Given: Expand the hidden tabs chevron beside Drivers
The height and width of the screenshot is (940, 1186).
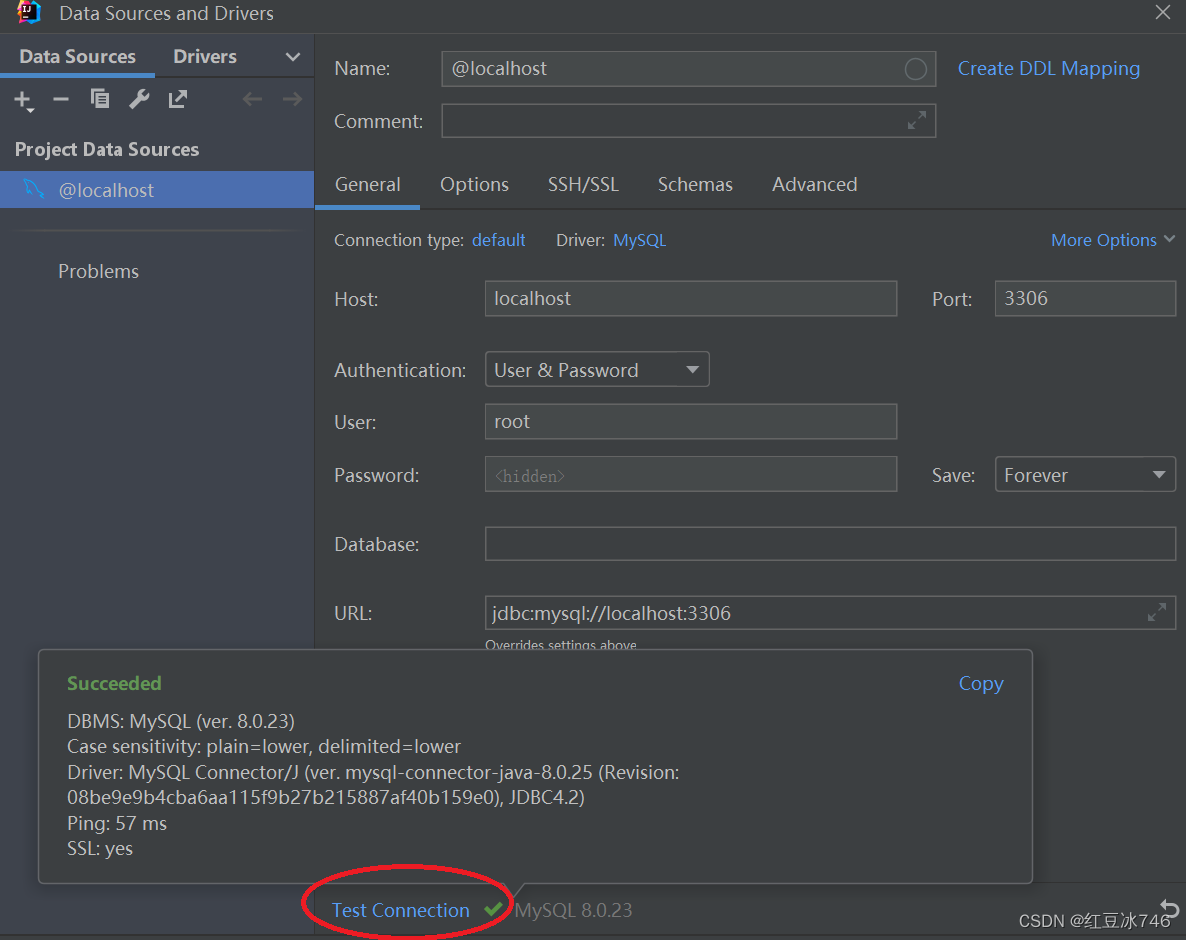Looking at the screenshot, I should coord(293,57).
